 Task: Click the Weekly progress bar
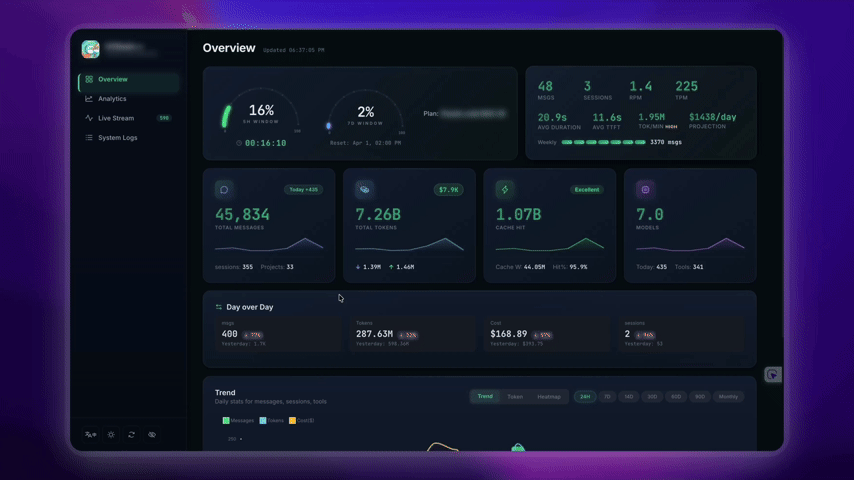[603, 142]
